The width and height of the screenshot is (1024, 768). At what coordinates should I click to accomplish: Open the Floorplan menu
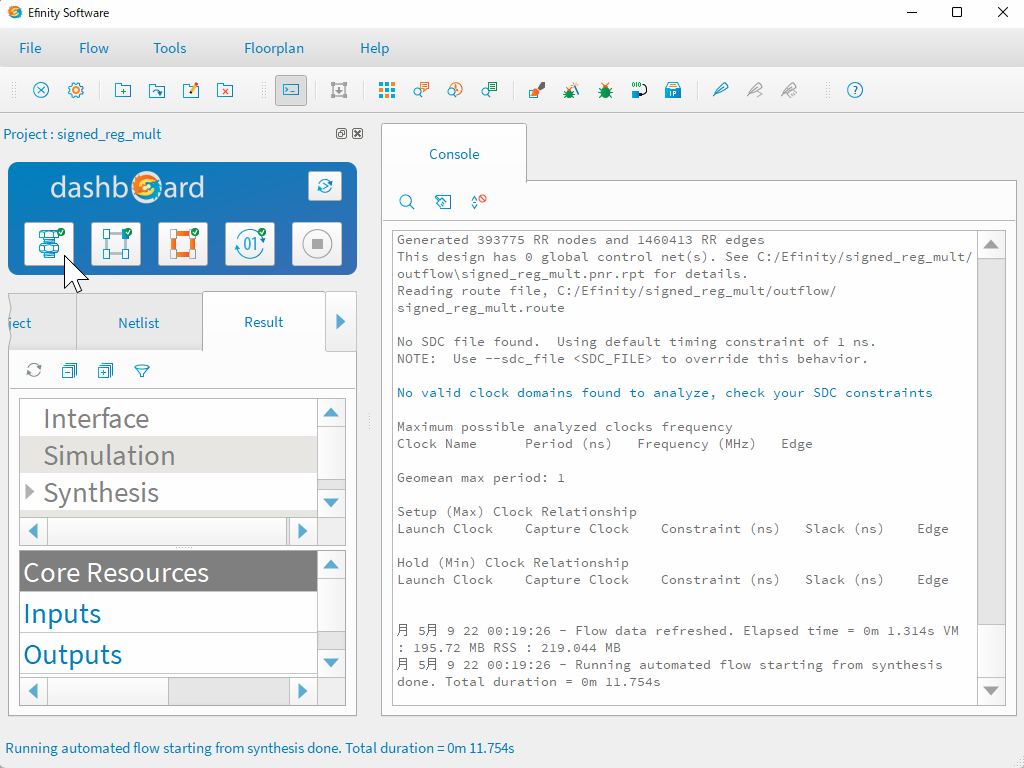274,48
